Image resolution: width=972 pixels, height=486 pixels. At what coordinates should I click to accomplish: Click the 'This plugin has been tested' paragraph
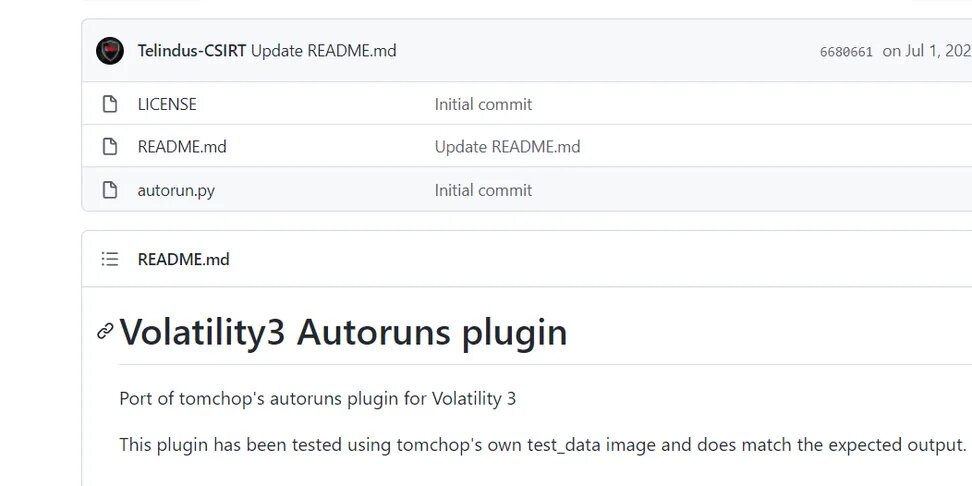[x=542, y=444]
